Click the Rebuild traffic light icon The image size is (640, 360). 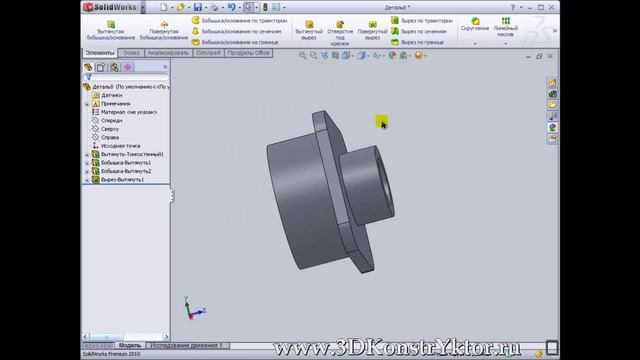tap(265, 7)
